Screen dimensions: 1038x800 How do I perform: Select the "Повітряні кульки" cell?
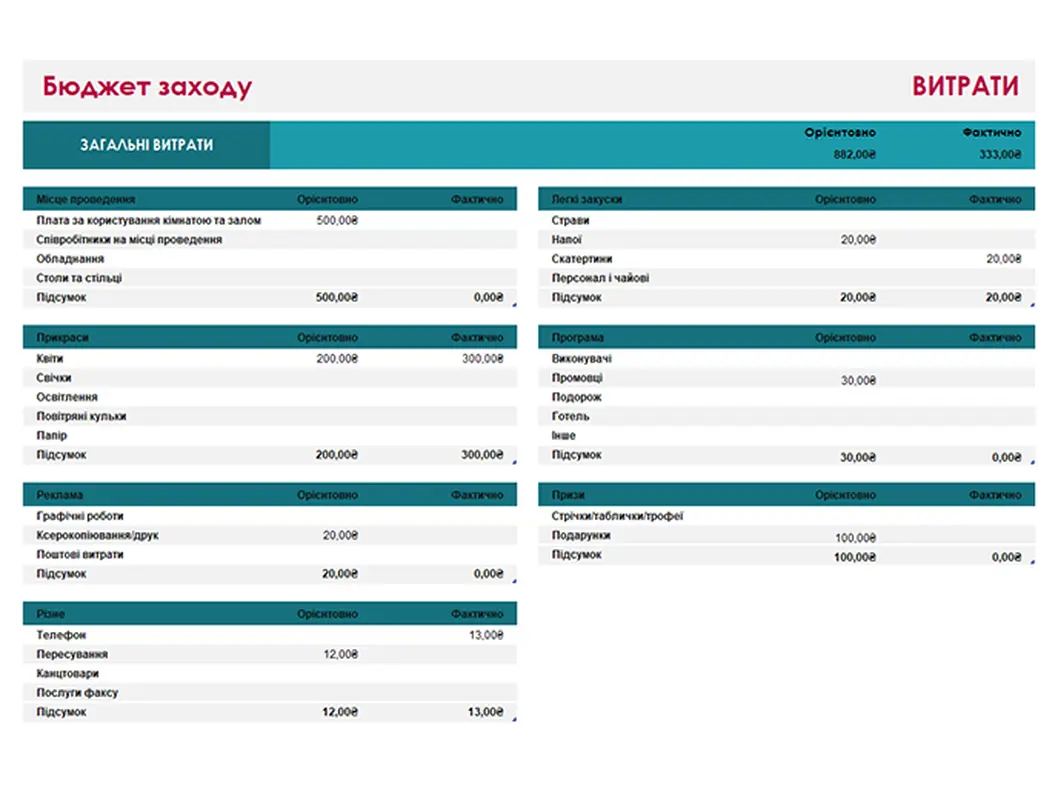click(81, 417)
